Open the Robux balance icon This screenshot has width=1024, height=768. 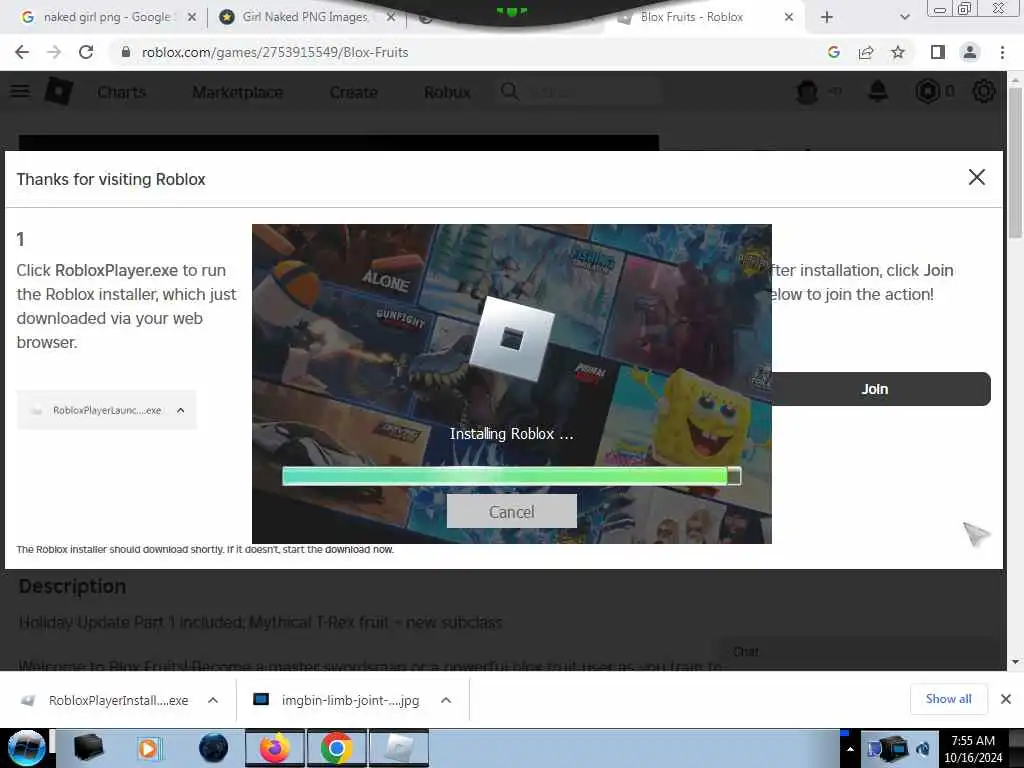(927, 92)
